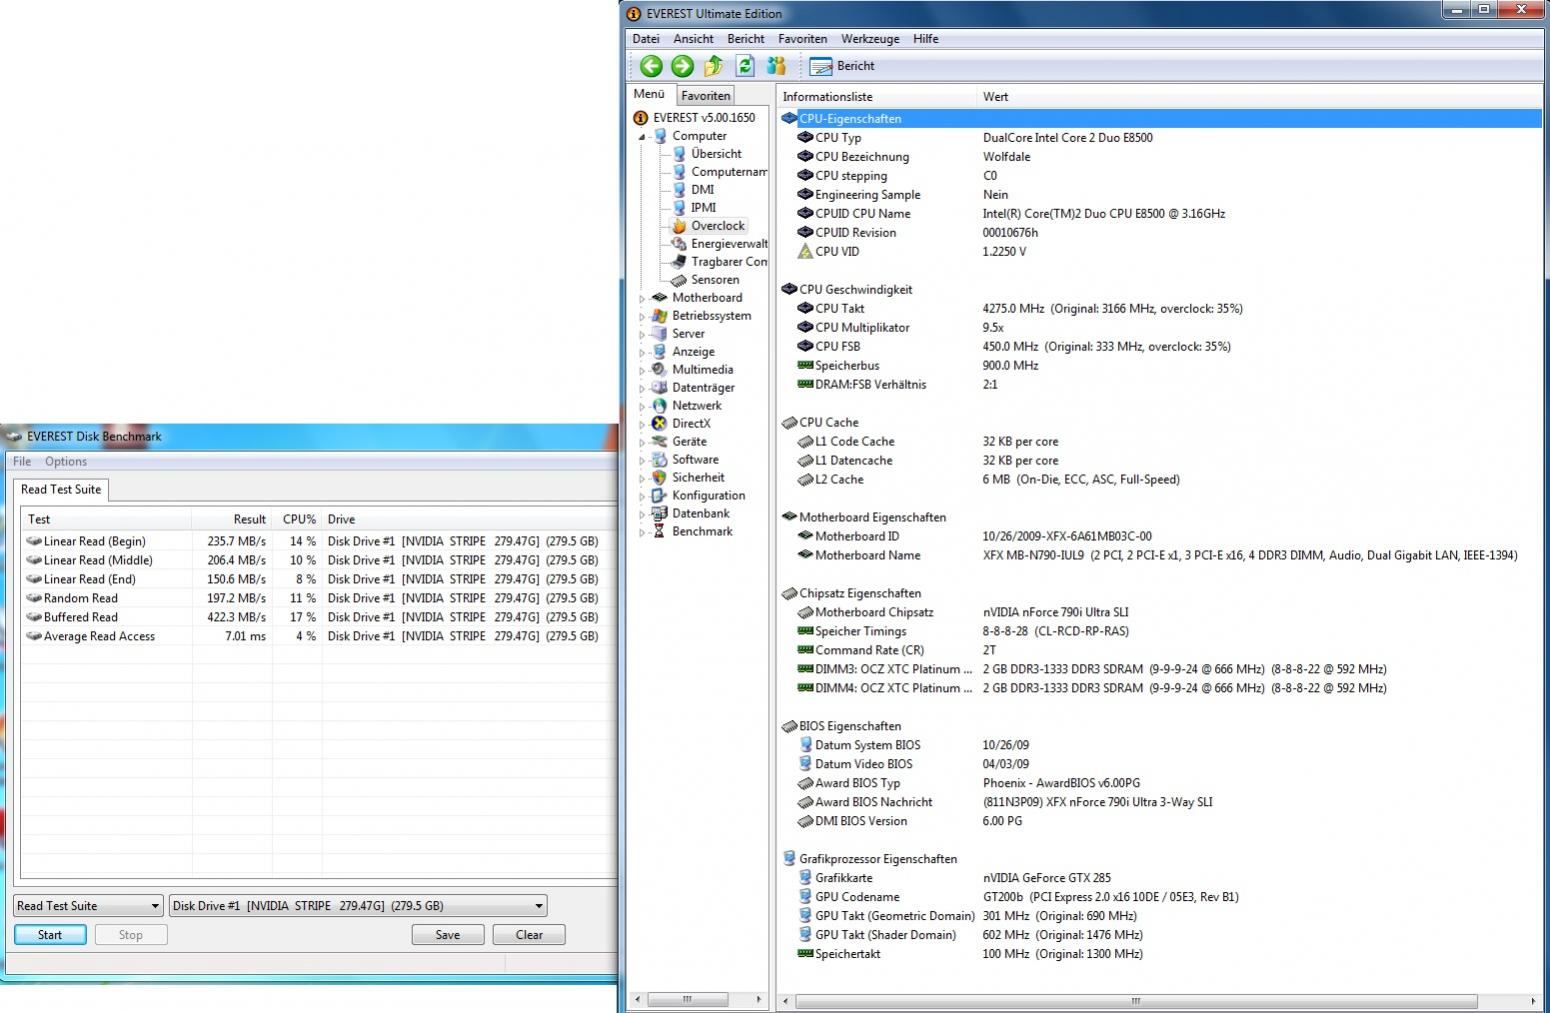Click the Benchmark hourglass icon
Screen dimensions: 1550x1013
pyautogui.click(x=659, y=532)
